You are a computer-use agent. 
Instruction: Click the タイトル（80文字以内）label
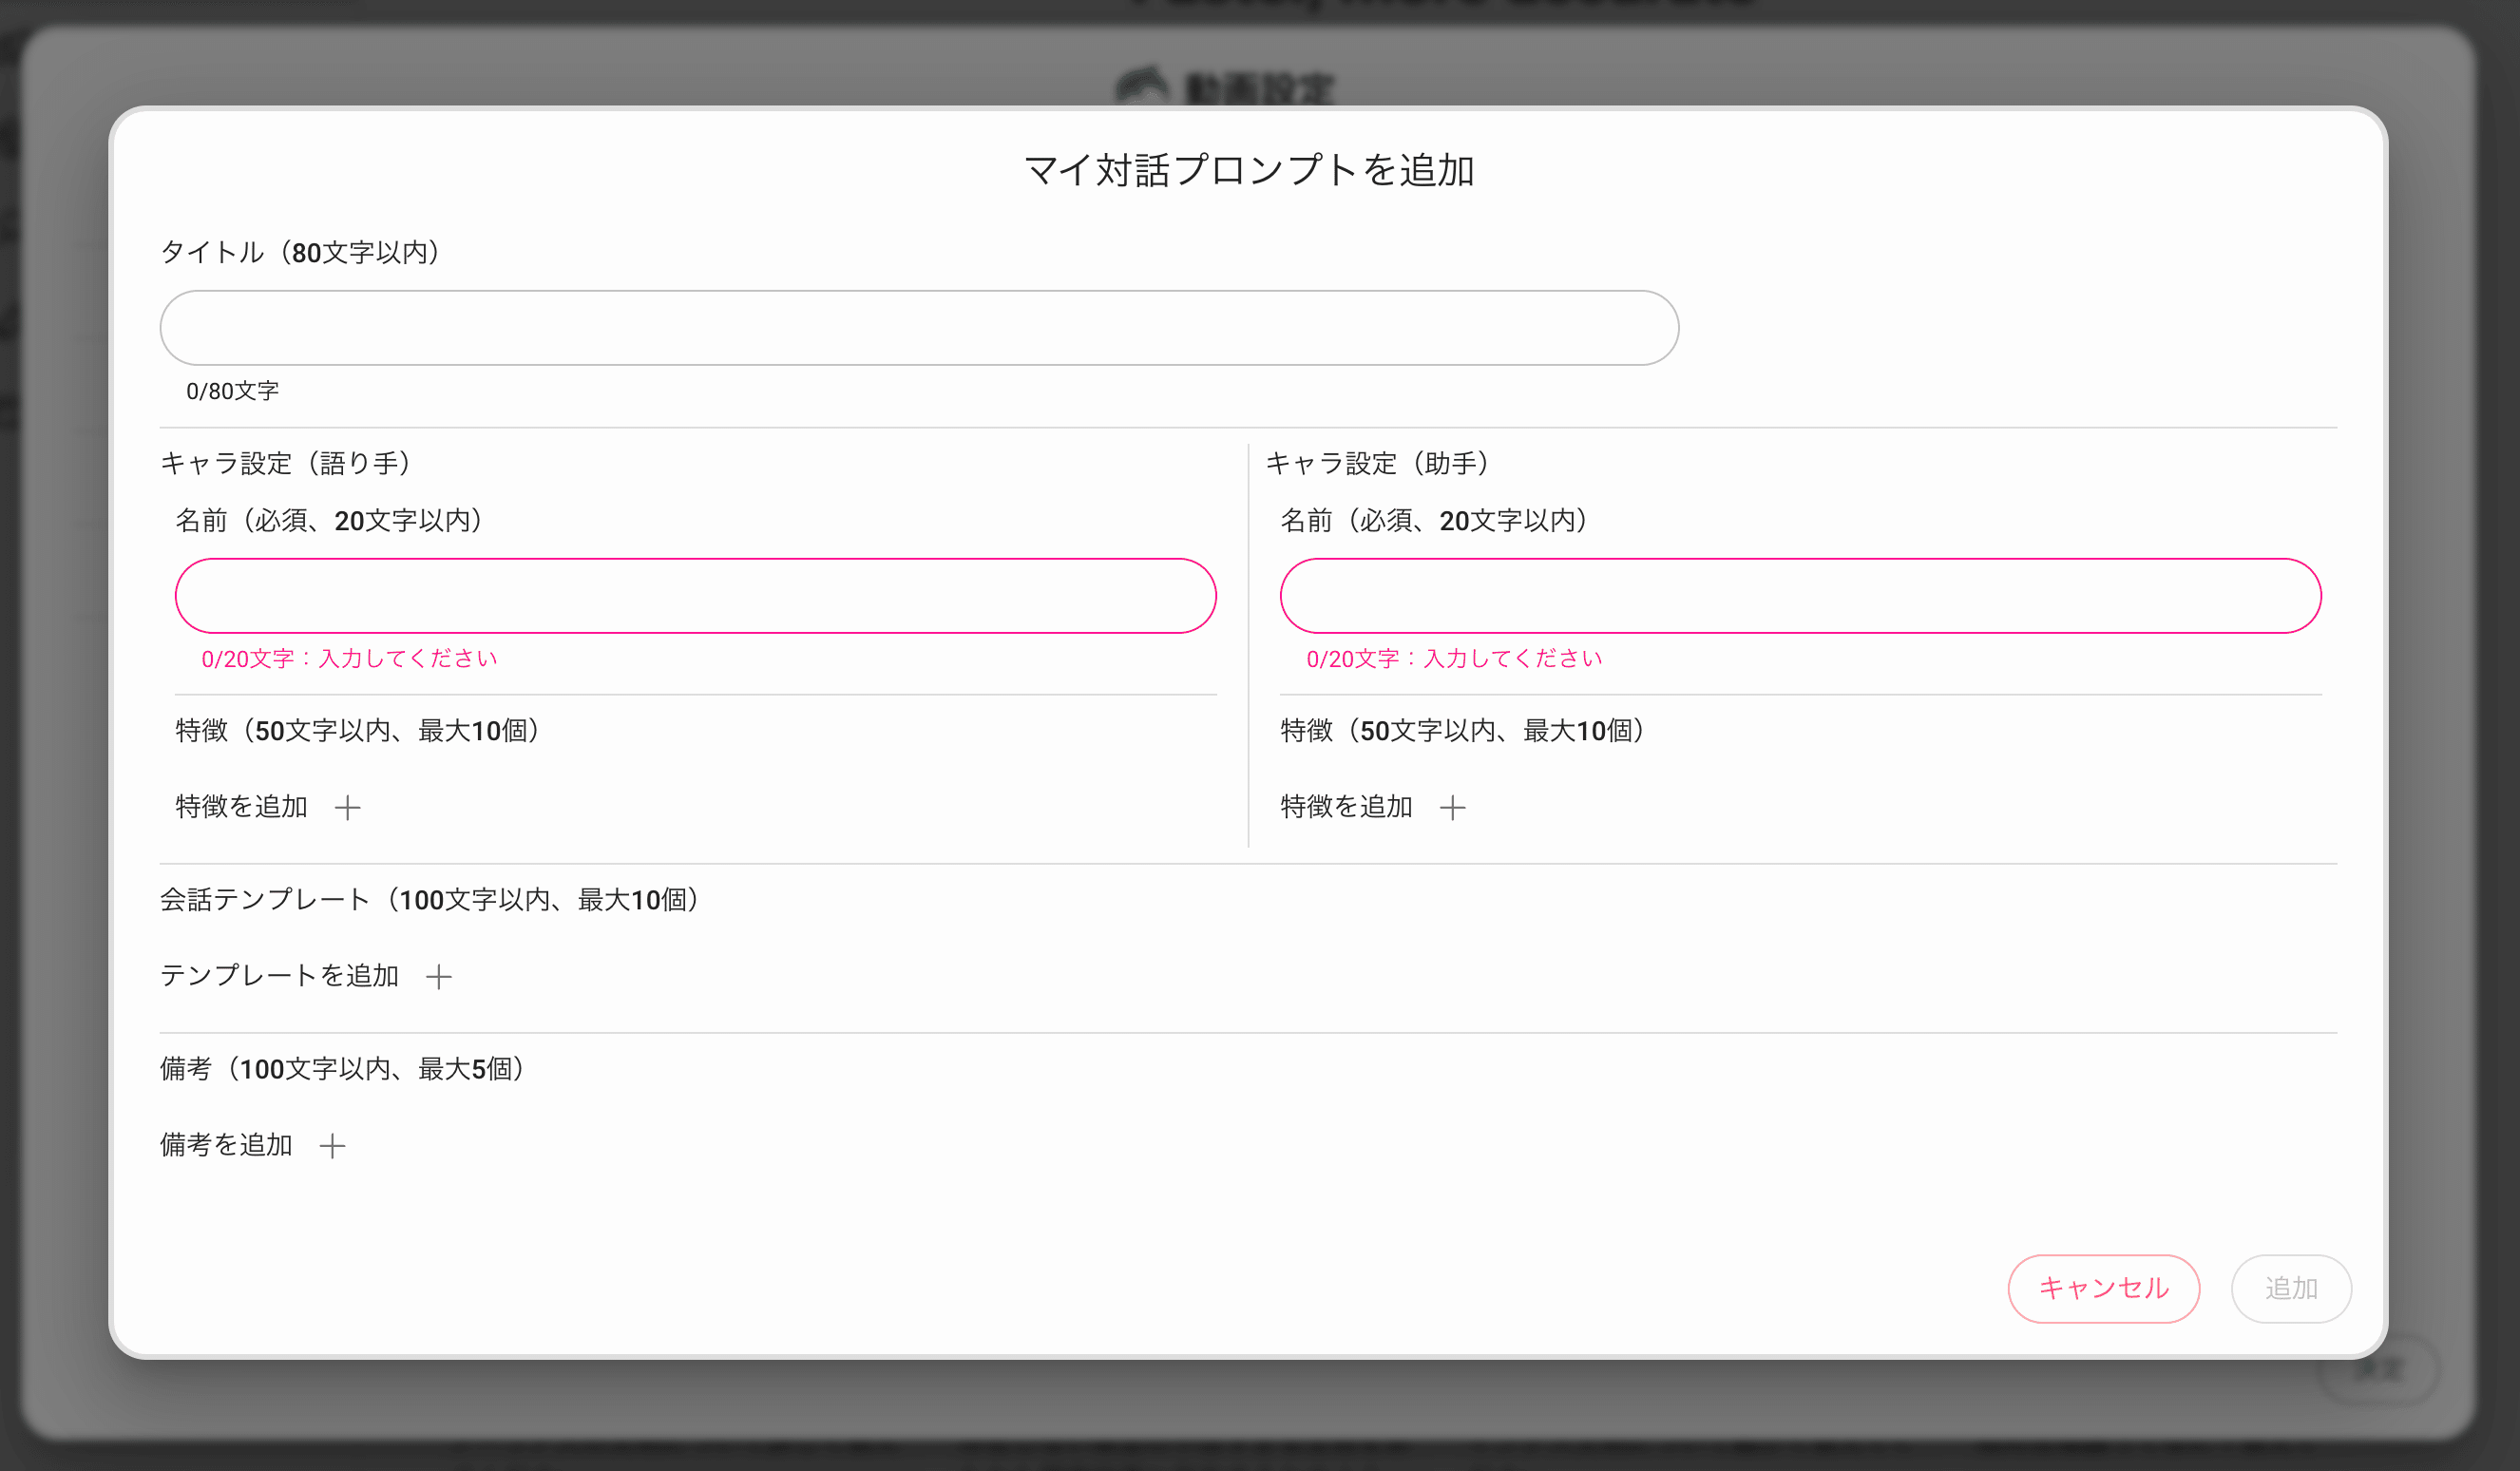pyautogui.click(x=300, y=252)
